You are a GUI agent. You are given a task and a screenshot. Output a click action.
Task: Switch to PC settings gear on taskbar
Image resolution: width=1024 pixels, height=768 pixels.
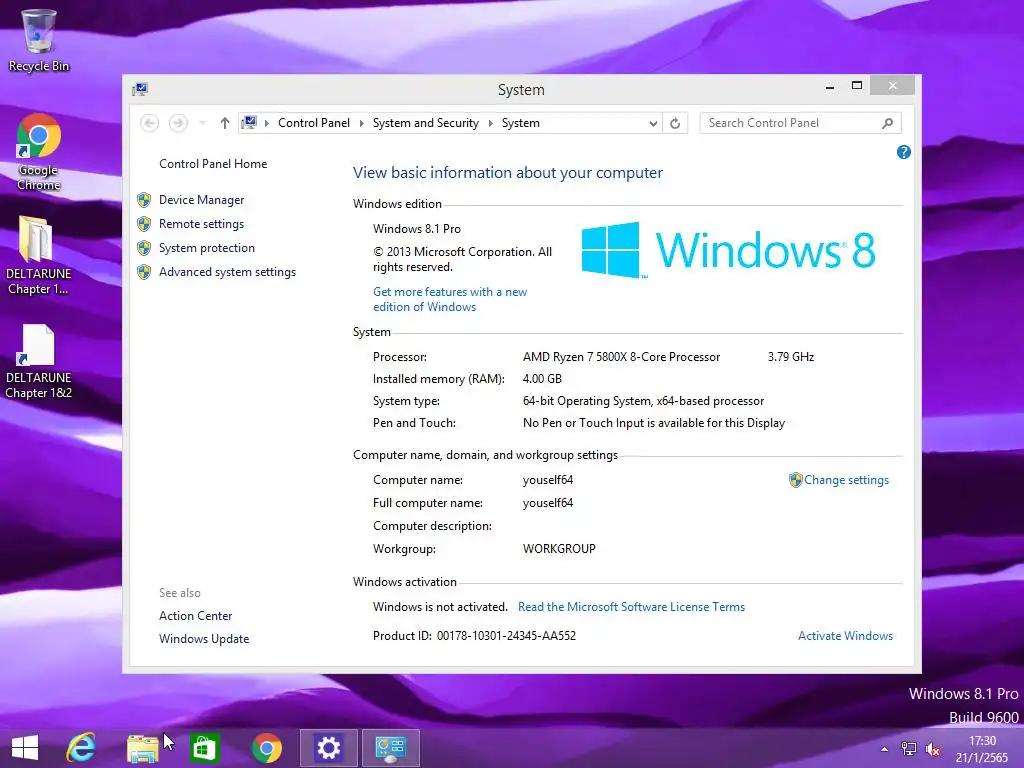coord(328,748)
